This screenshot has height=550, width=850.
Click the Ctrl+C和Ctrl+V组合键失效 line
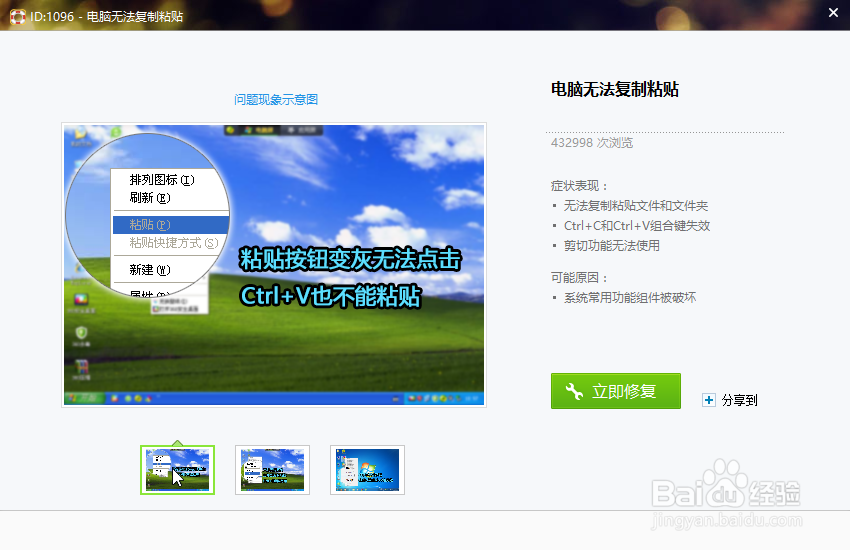tap(637, 226)
